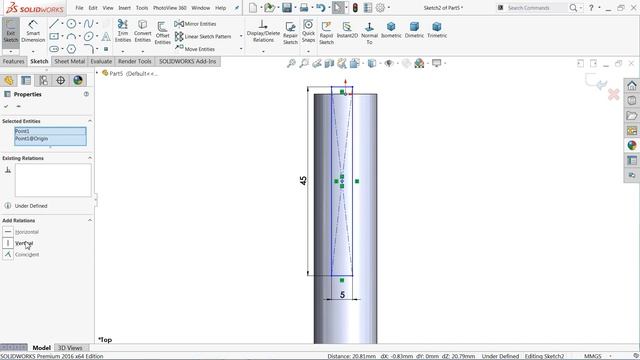Open the PhotoView 360 menu
Screen dimensions: 640x360
coord(169,8)
